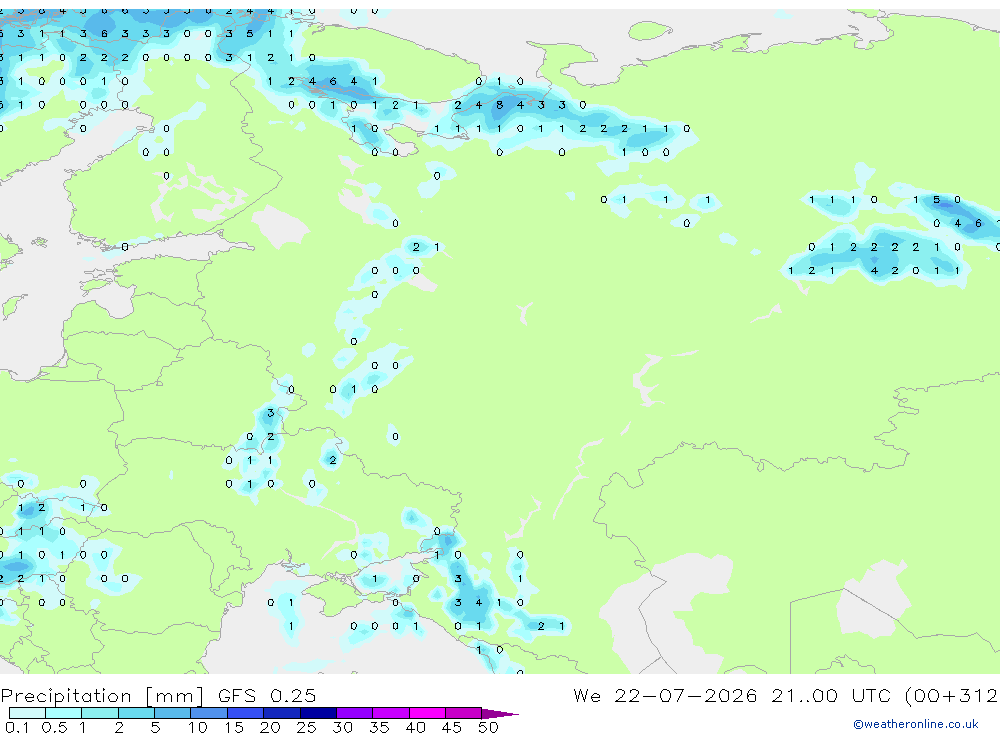The height and width of the screenshot is (733, 1000).
Task: Click the '21..00 UTC' time text
Action: (x=833, y=695)
